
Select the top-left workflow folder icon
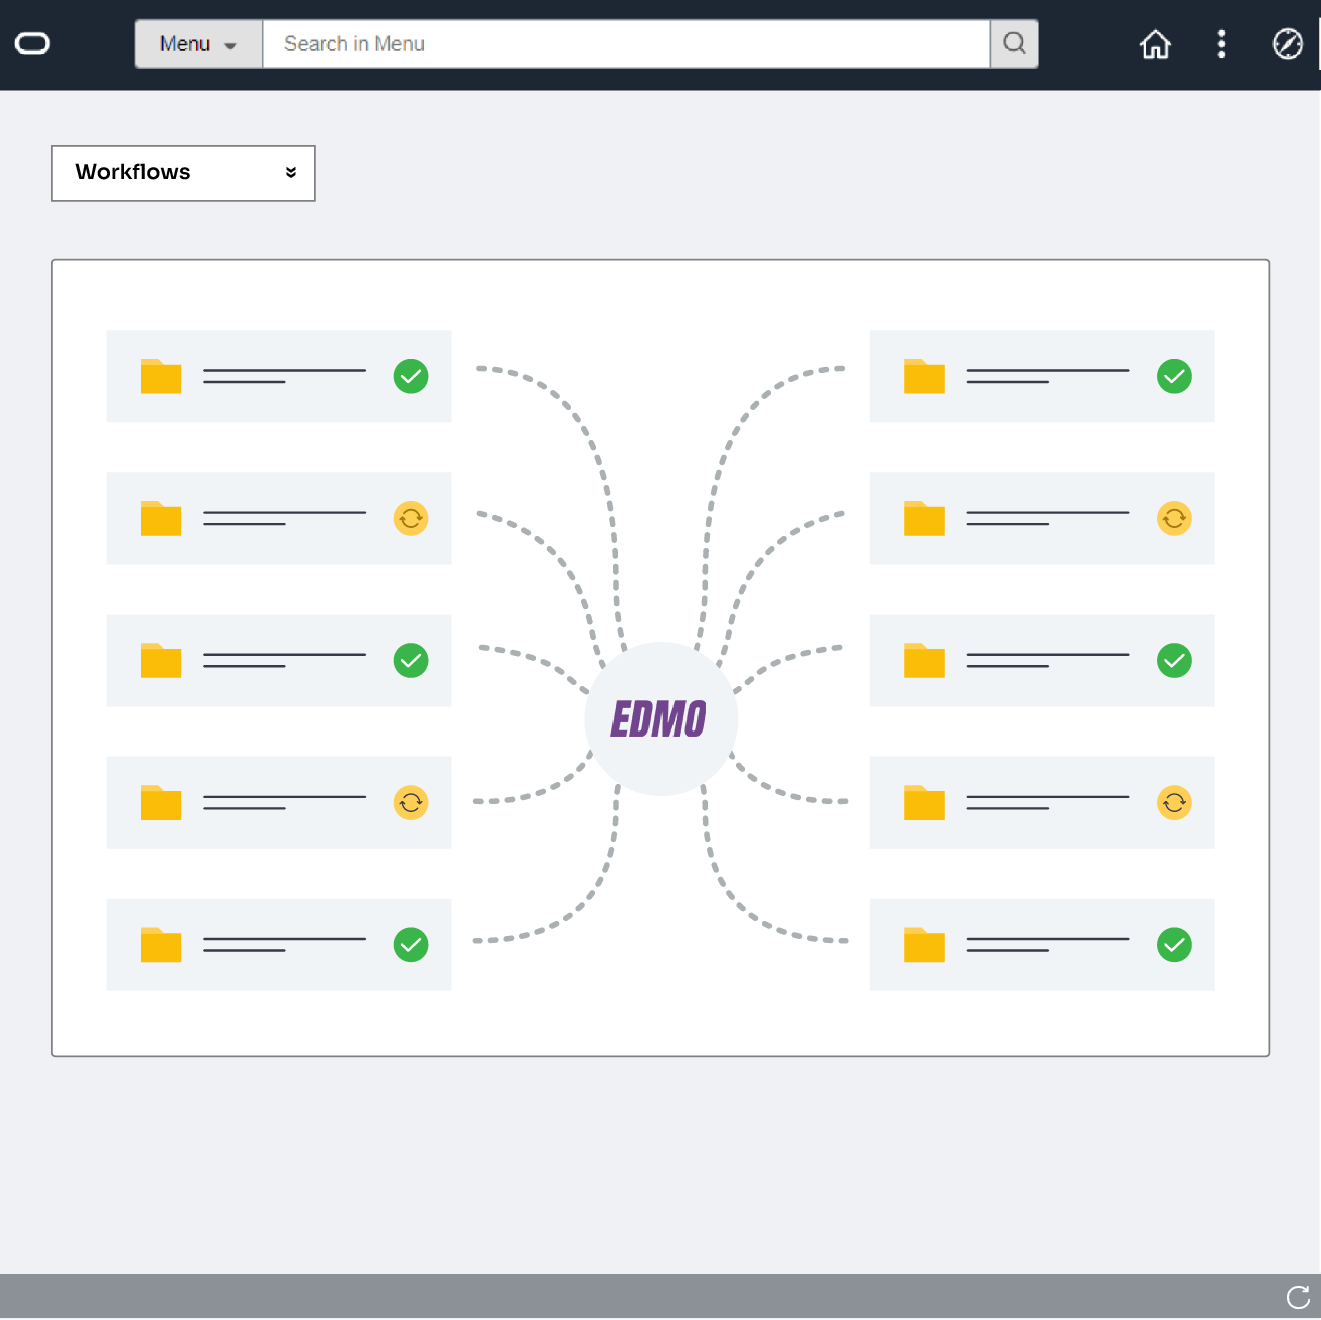click(161, 377)
